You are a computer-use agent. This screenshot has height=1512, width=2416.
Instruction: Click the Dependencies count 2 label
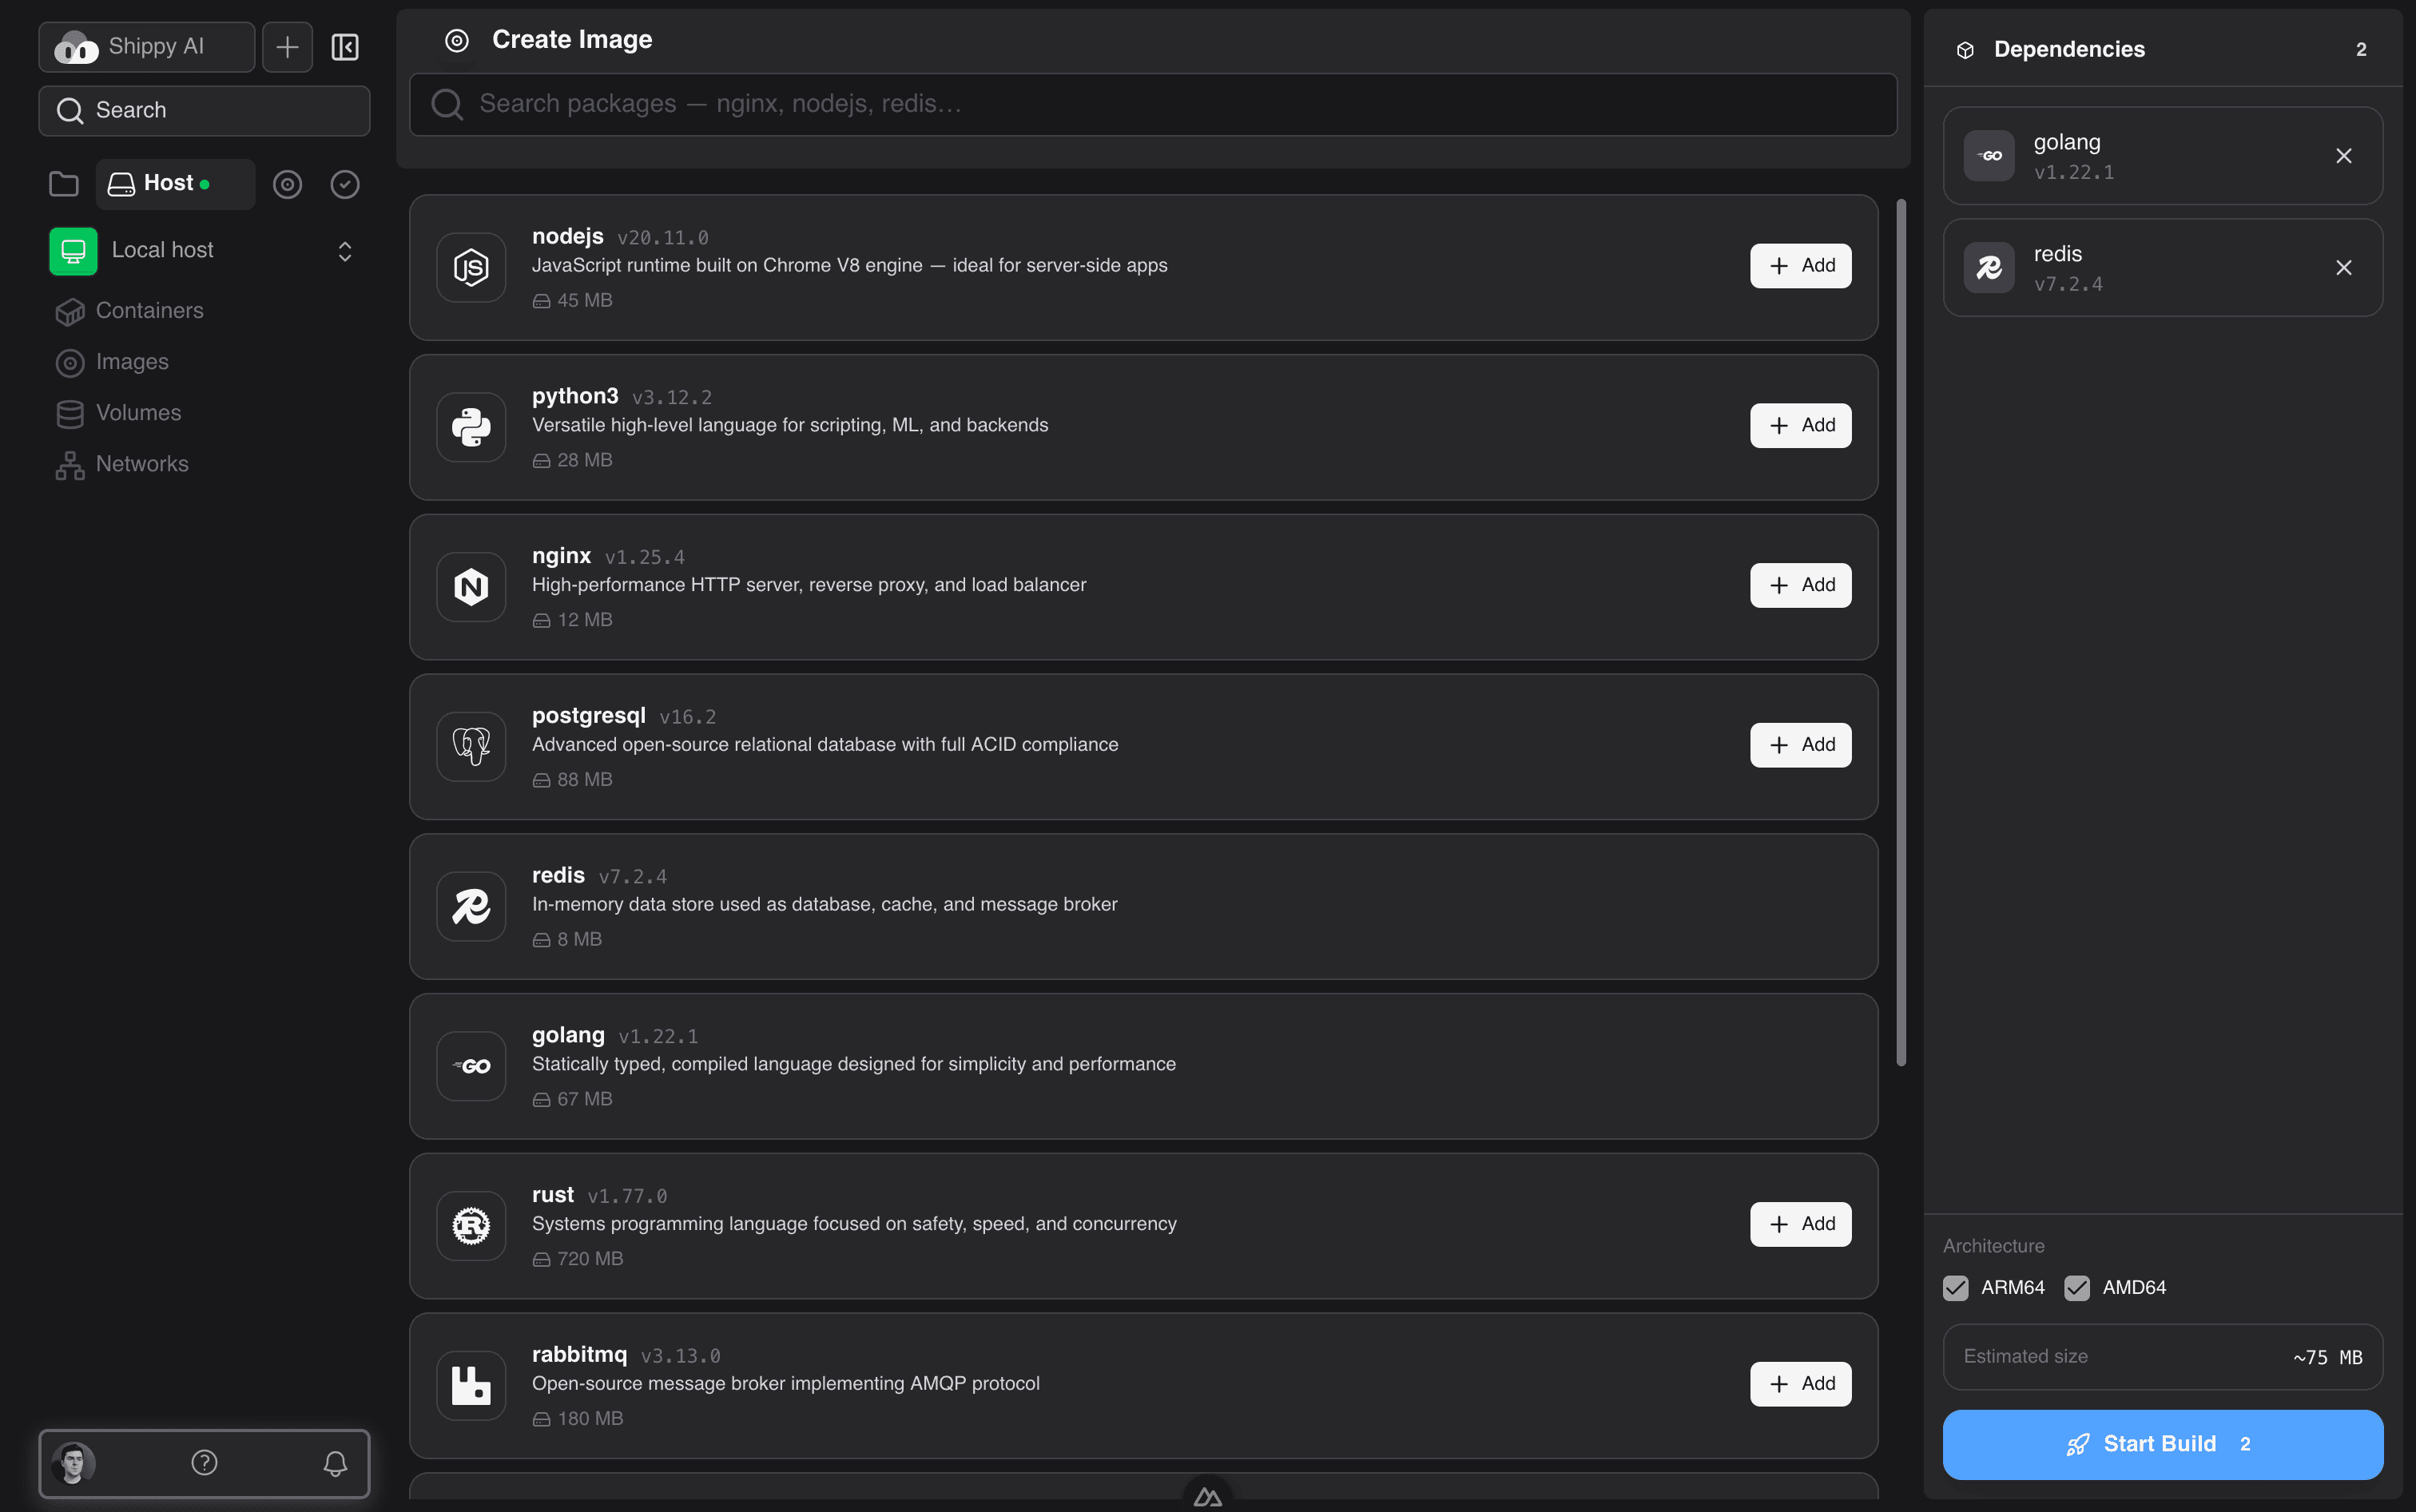(2361, 50)
